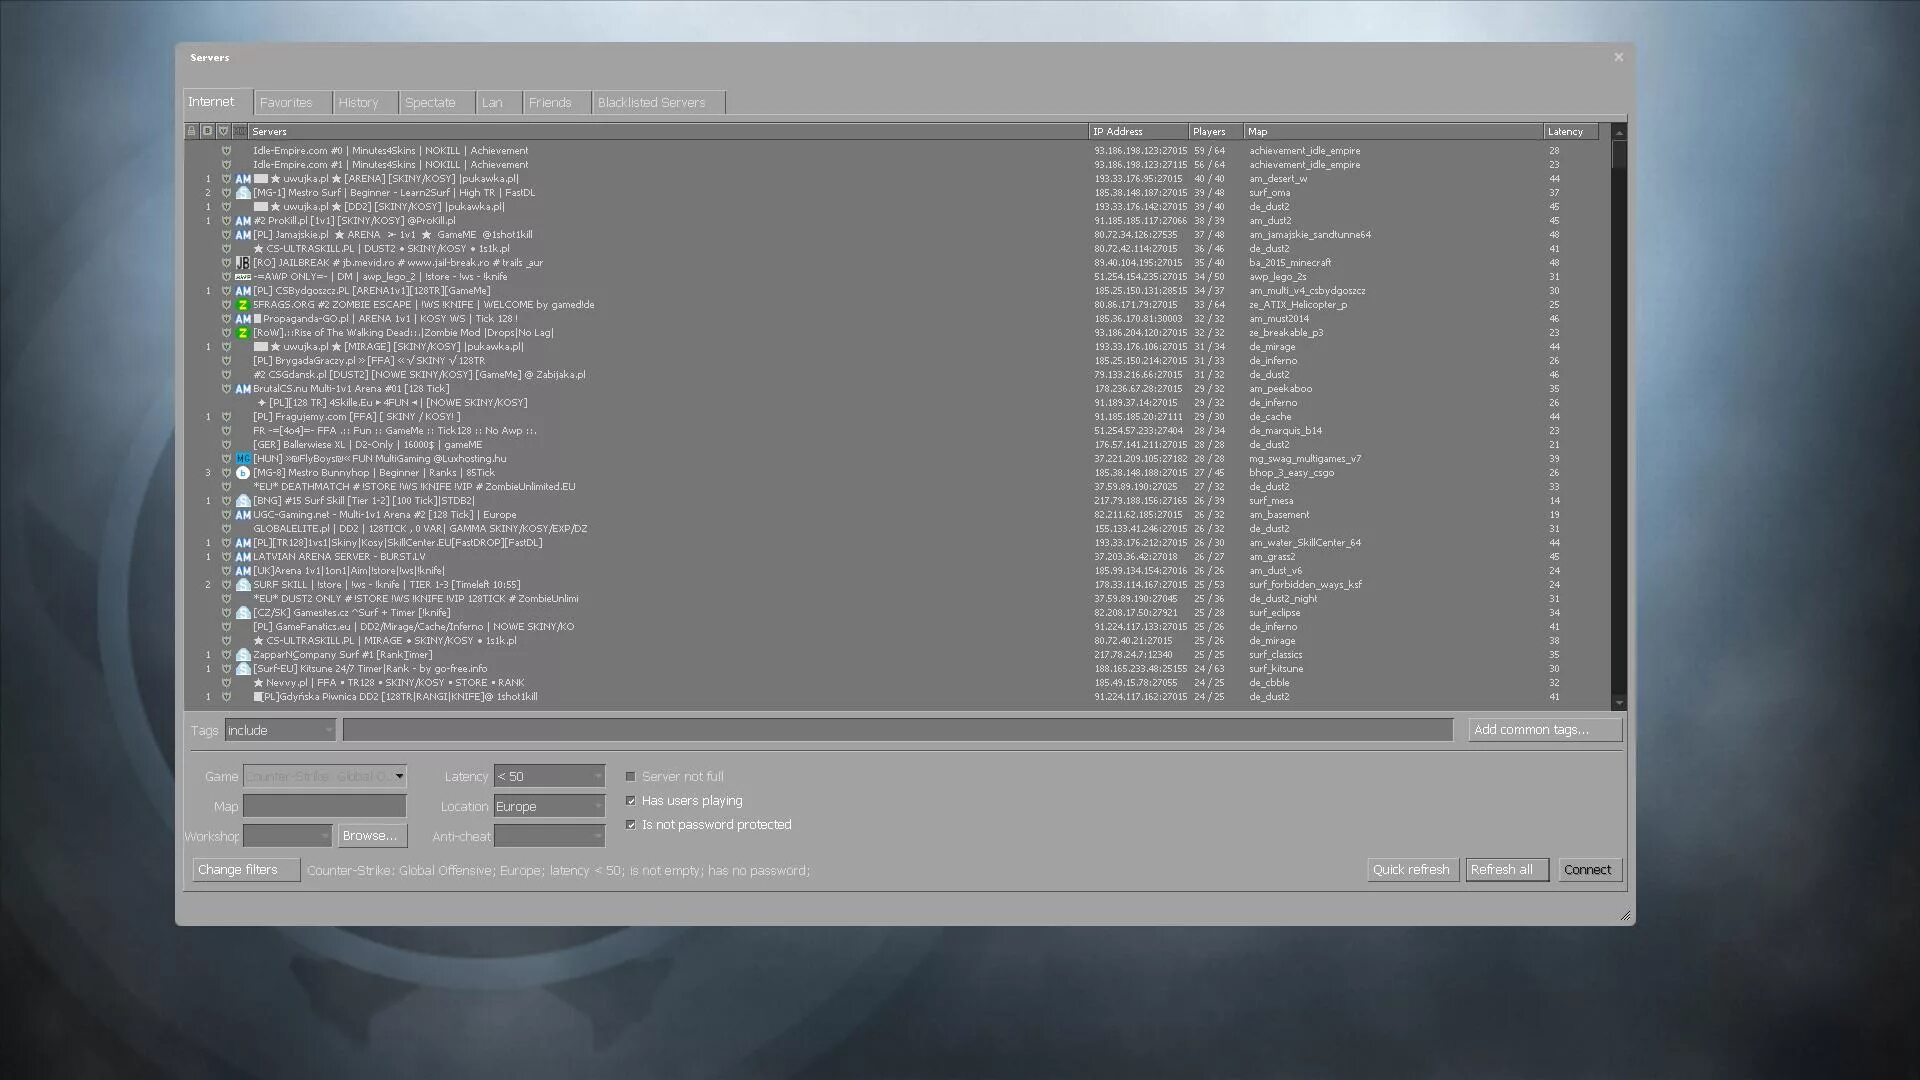1920x1080 pixels.
Task: Click the Browse button for Workshop field
Action: click(x=371, y=835)
